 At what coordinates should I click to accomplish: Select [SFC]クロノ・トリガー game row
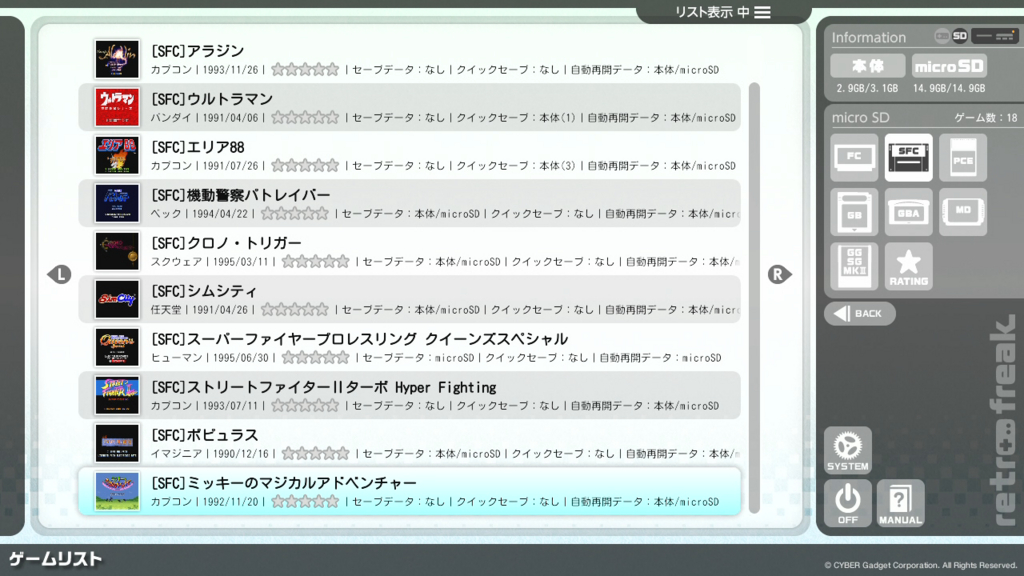409,251
